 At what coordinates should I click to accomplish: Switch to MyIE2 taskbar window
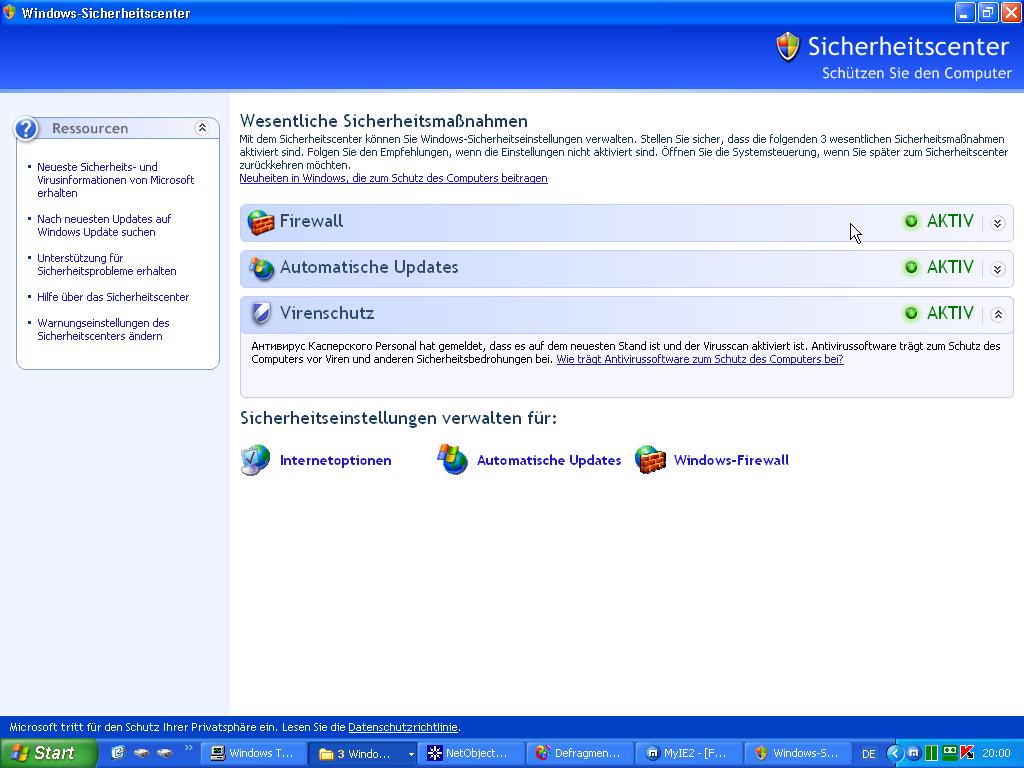[688, 754]
